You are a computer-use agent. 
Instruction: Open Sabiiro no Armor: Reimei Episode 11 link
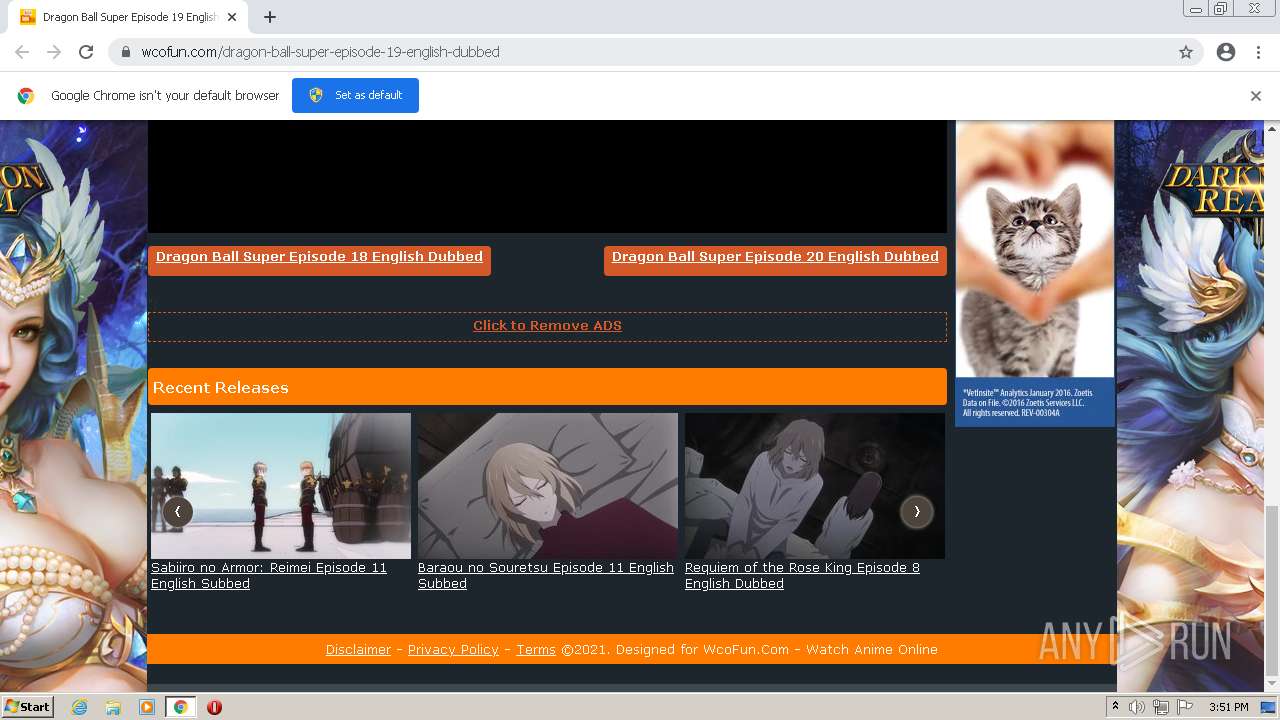(x=269, y=576)
